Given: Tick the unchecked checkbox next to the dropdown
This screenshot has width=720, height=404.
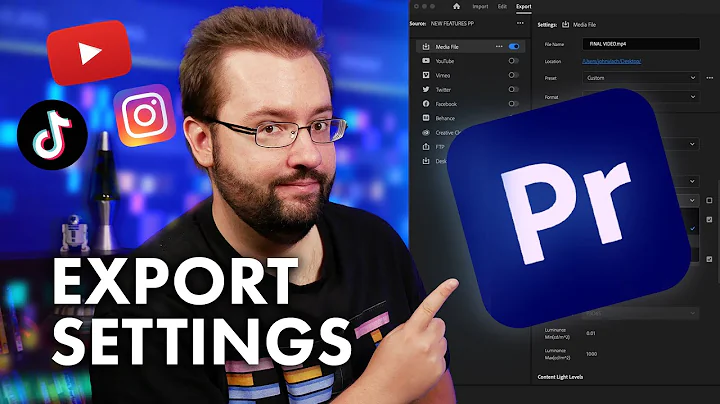Looking at the screenshot, I should (709, 200).
